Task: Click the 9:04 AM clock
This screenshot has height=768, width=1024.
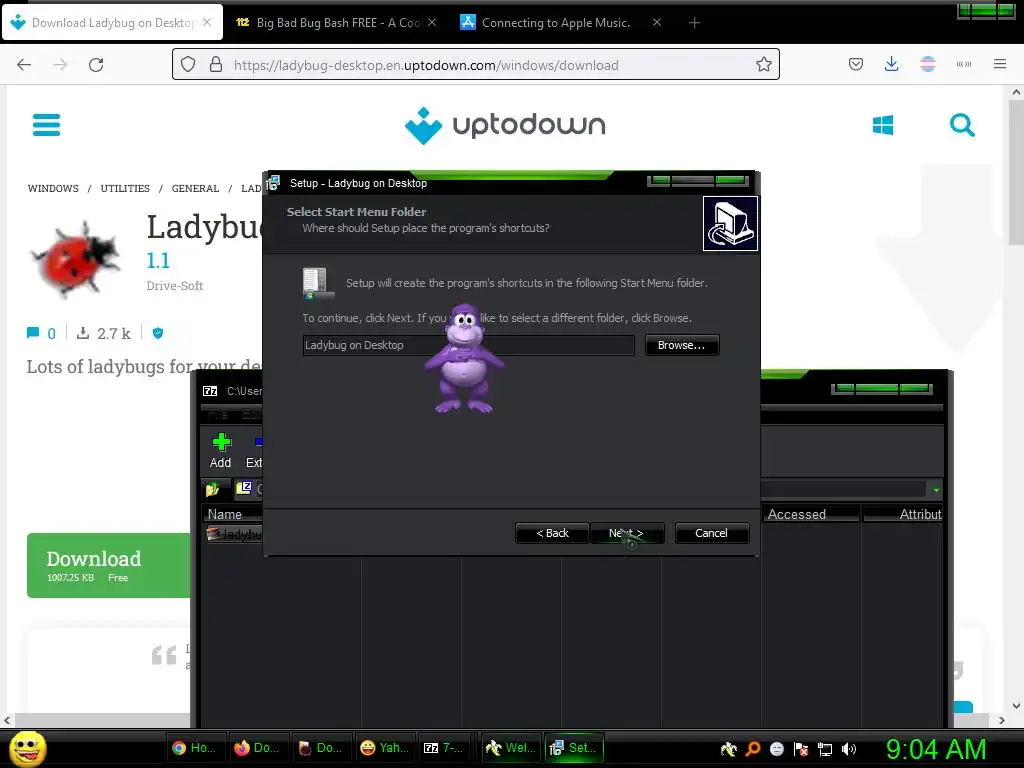Action: 936,749
